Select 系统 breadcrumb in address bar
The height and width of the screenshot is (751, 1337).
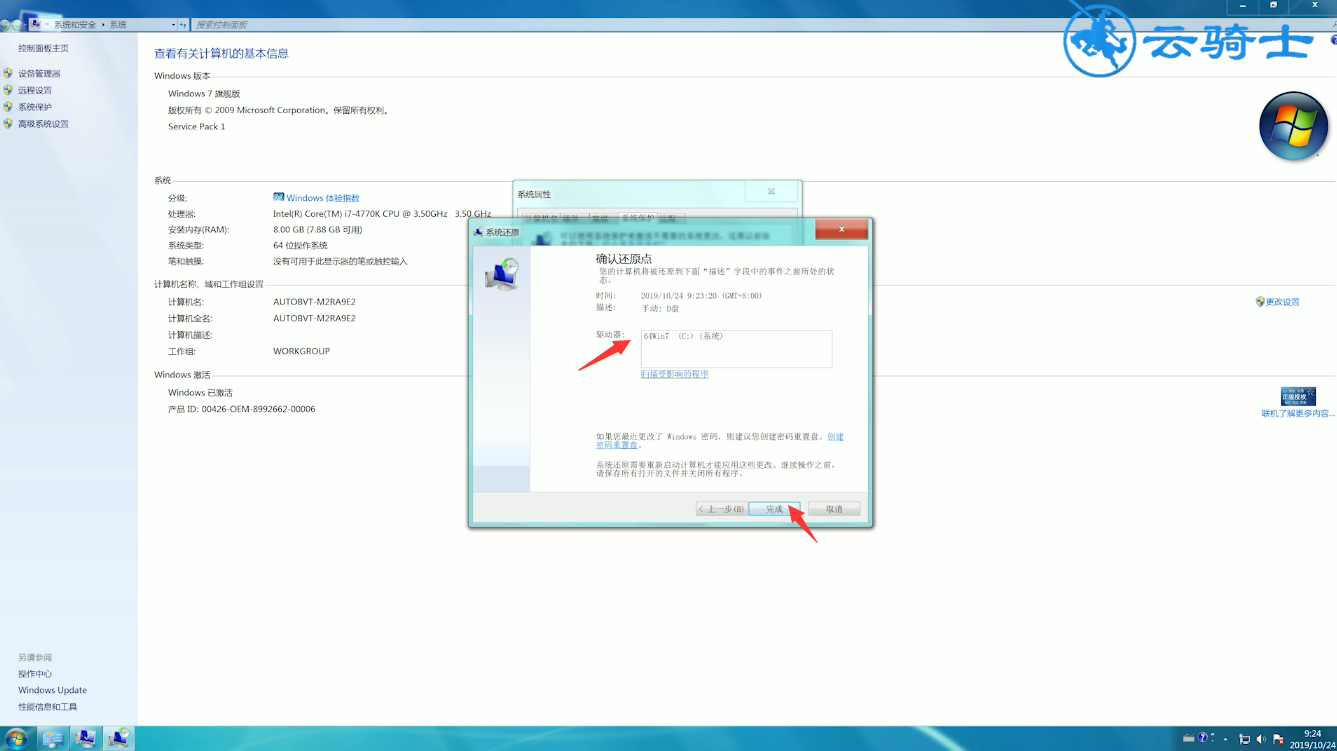tap(118, 24)
